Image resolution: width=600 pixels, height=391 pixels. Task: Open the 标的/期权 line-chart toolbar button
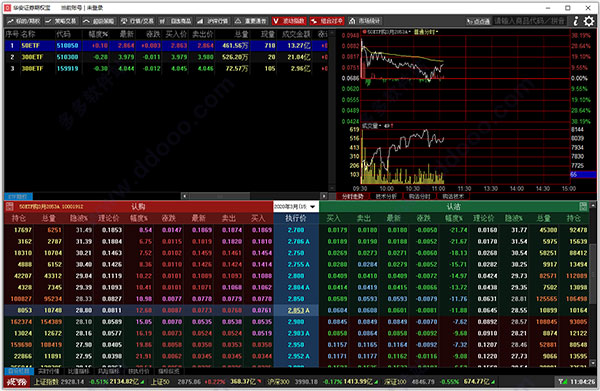pyautogui.click(x=23, y=21)
